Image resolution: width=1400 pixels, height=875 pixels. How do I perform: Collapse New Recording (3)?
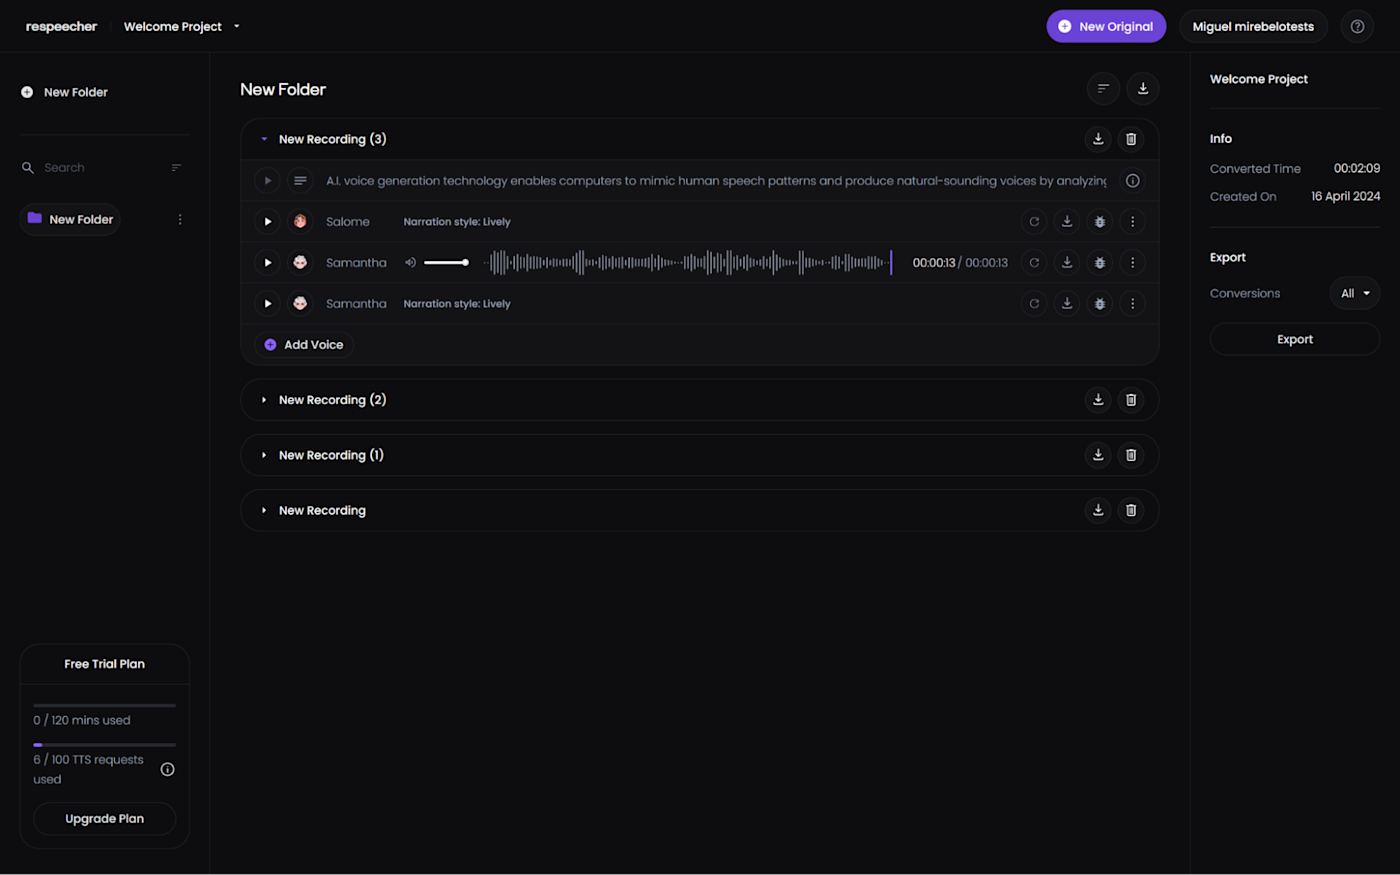pos(263,139)
